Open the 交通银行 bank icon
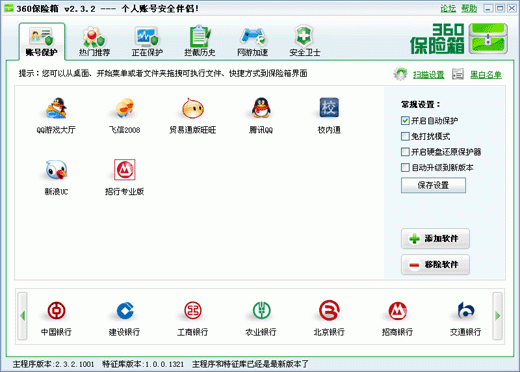 click(466, 310)
